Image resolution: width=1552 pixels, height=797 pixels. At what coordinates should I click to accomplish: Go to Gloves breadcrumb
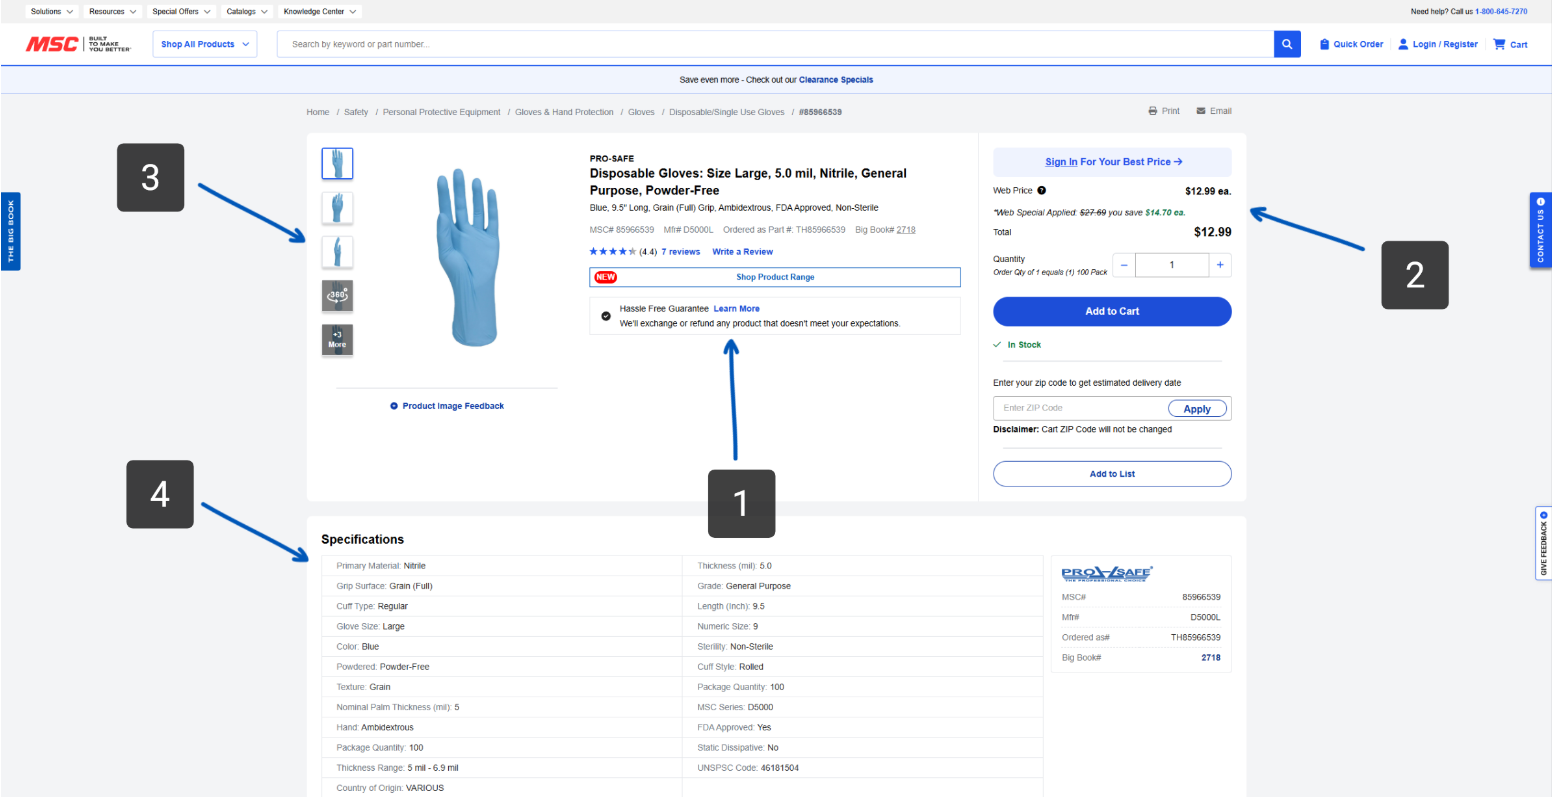click(x=641, y=112)
